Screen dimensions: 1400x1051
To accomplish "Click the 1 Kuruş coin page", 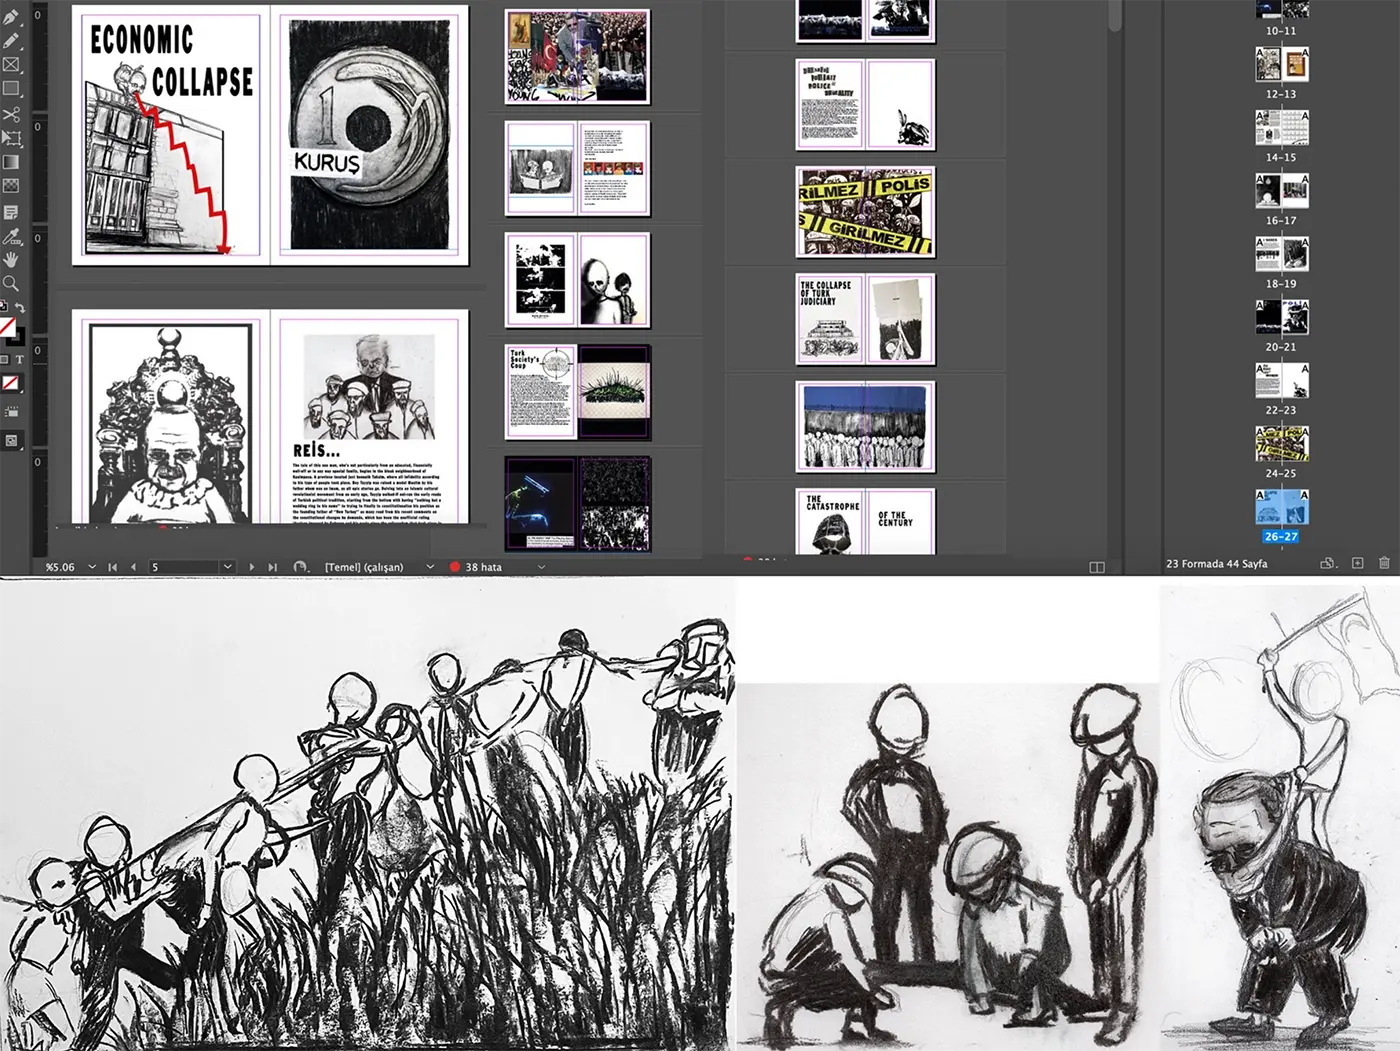I will coord(369,135).
